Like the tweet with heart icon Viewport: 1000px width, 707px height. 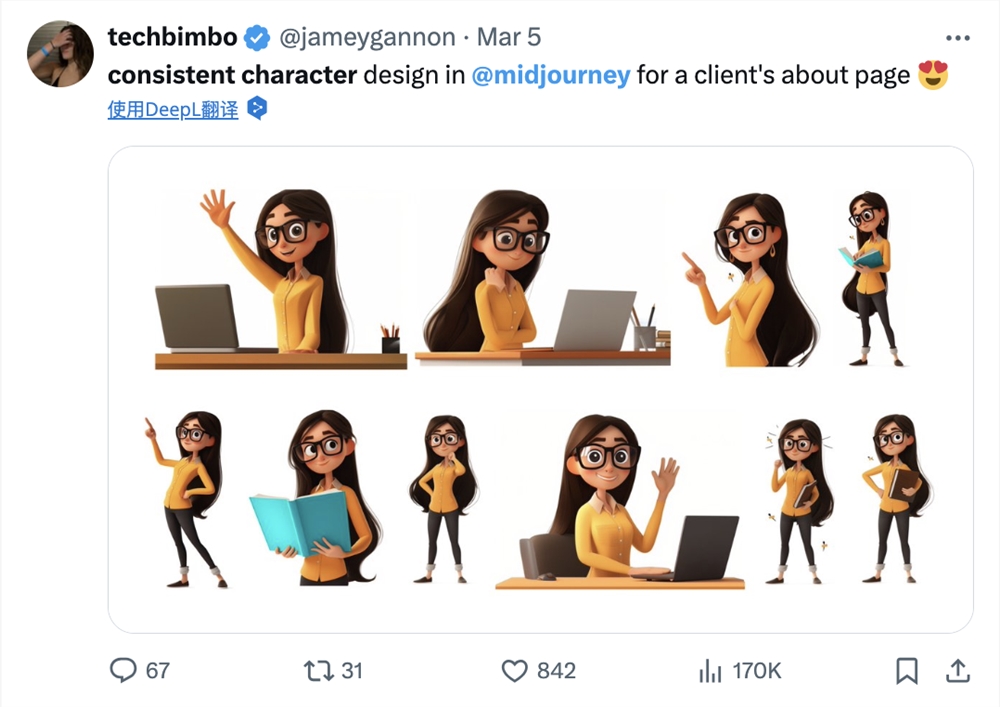pyautogui.click(x=514, y=670)
